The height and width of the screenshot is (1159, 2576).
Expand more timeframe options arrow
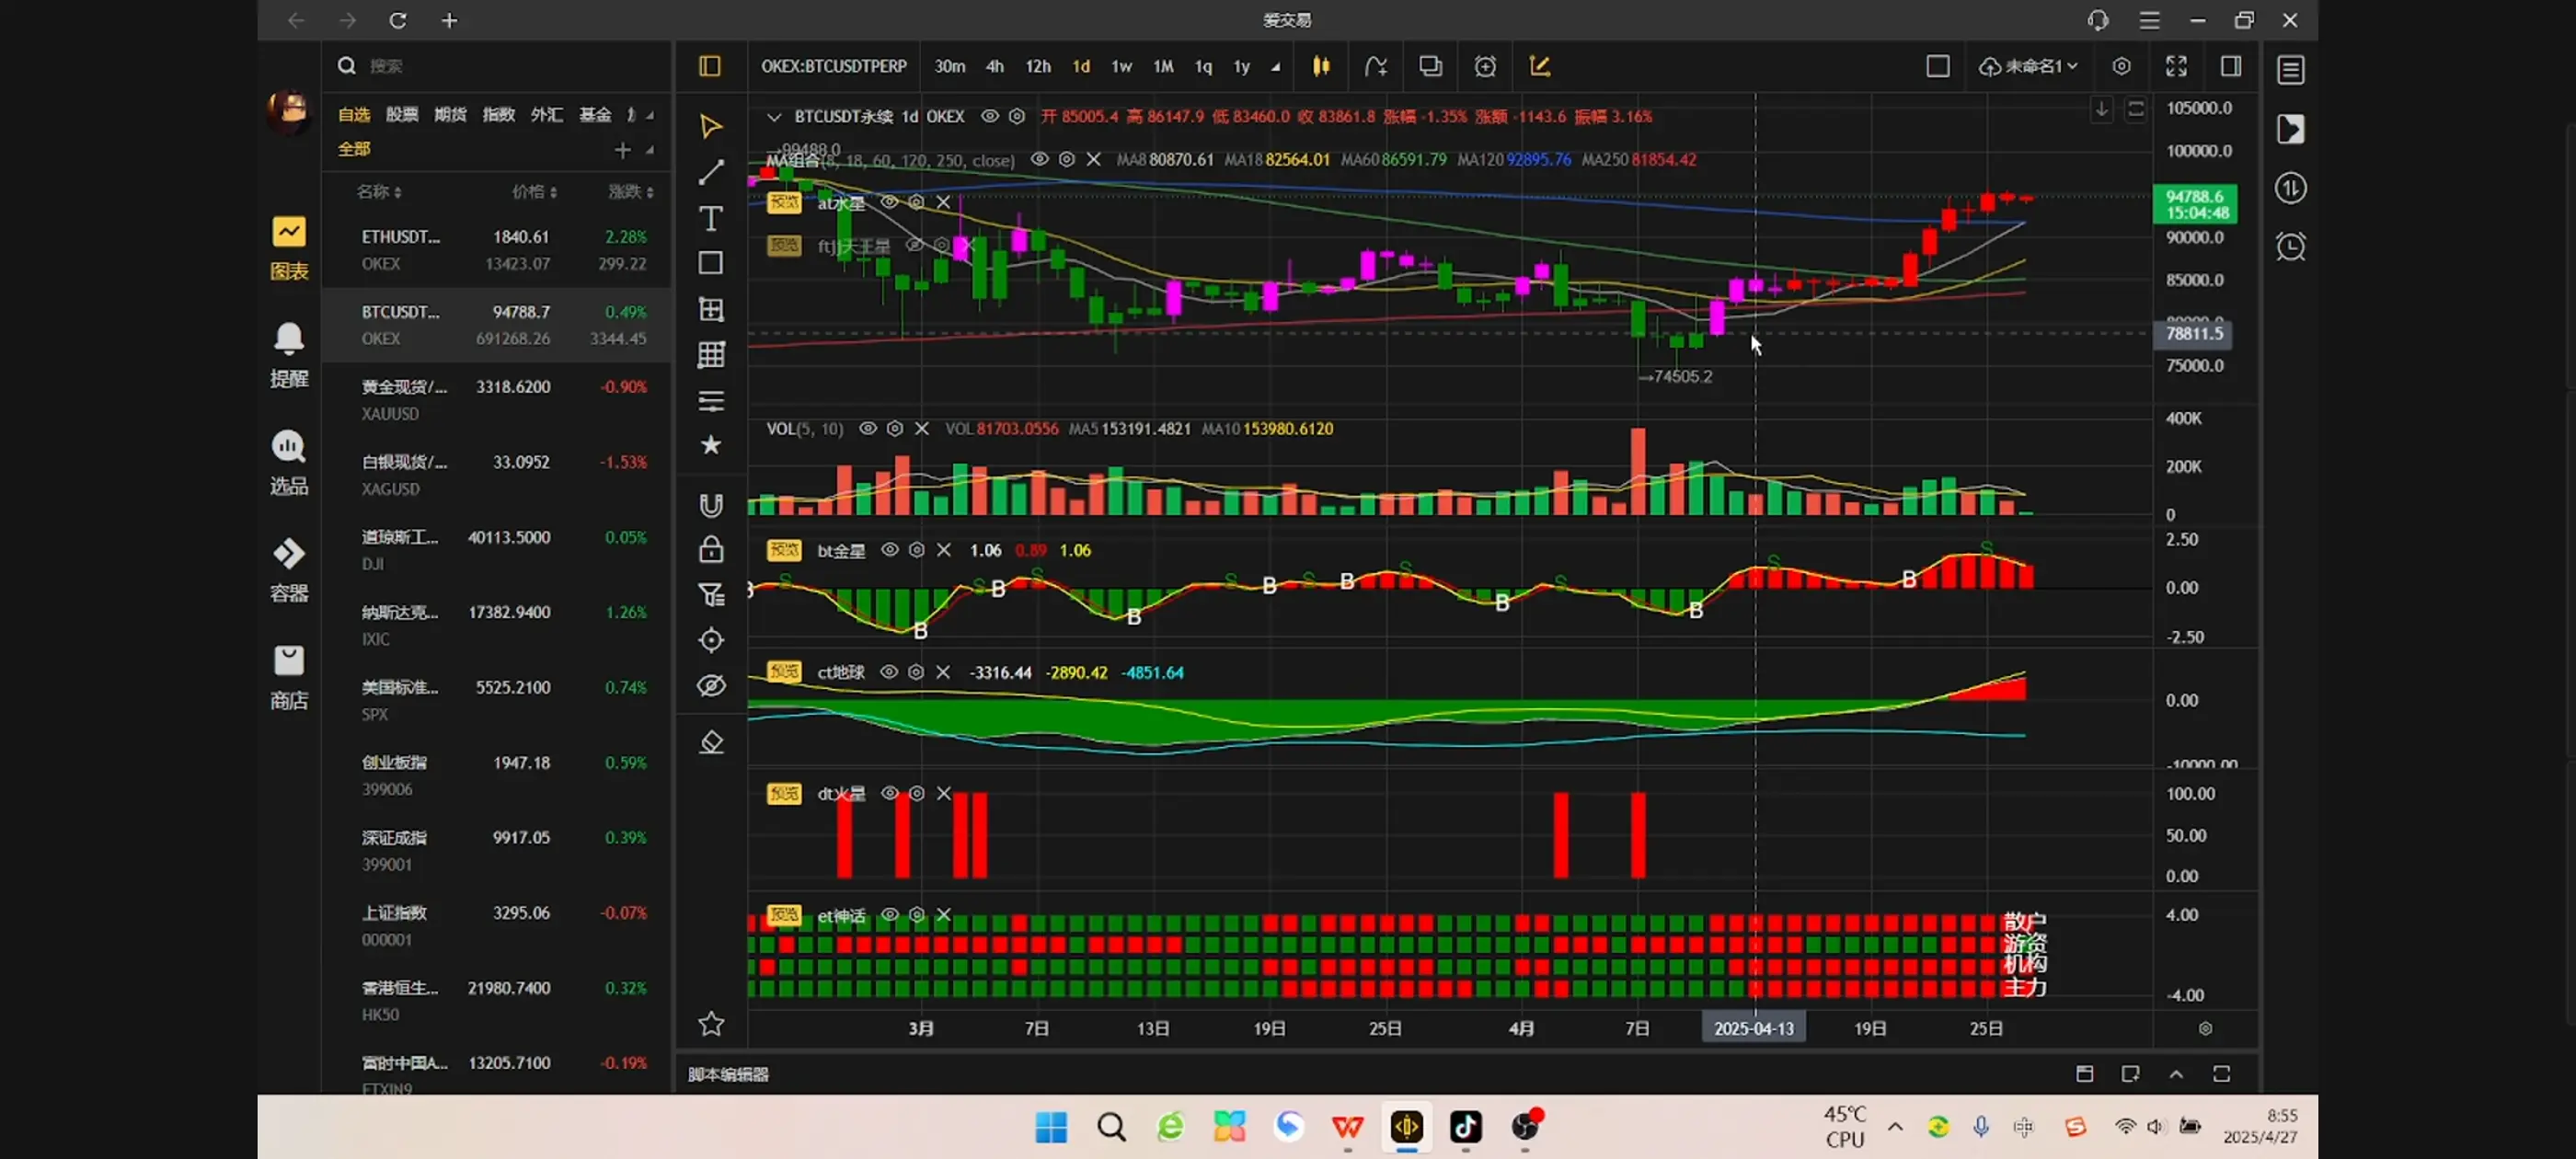coord(1275,67)
